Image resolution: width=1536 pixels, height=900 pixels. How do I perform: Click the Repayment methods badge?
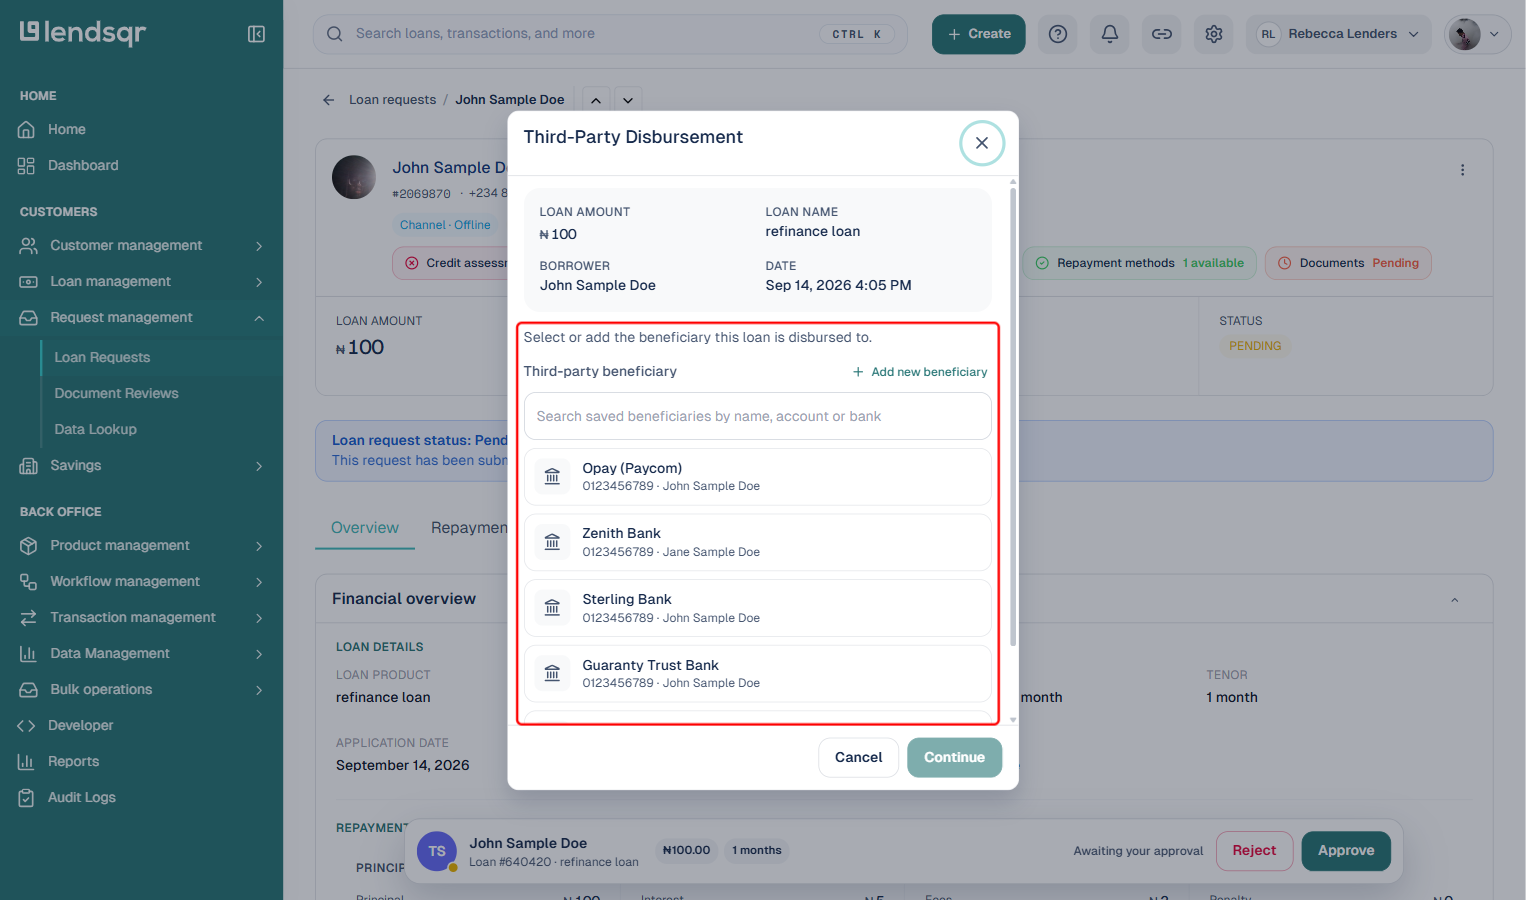(1140, 263)
